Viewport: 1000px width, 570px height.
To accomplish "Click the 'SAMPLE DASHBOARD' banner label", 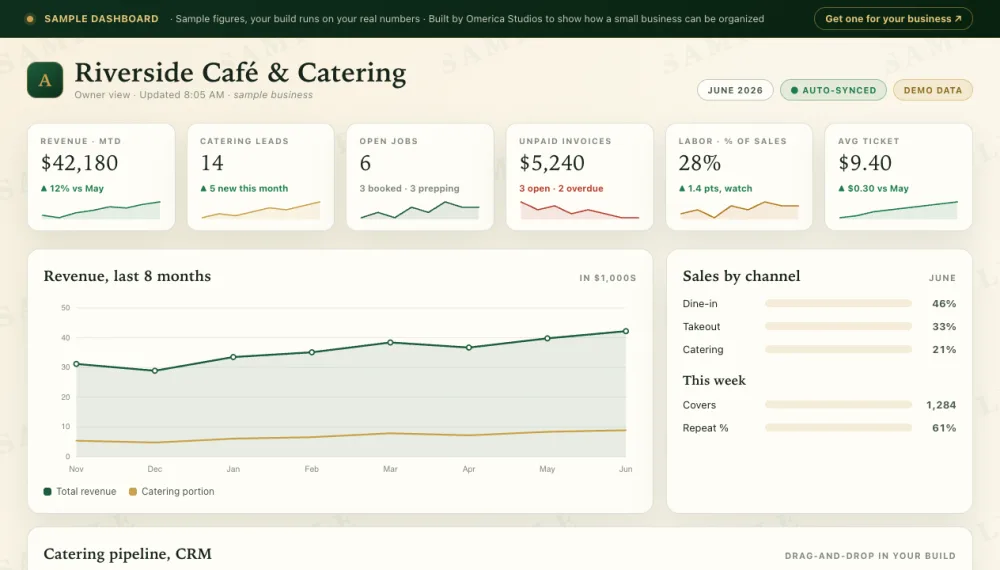I will coord(101,19).
